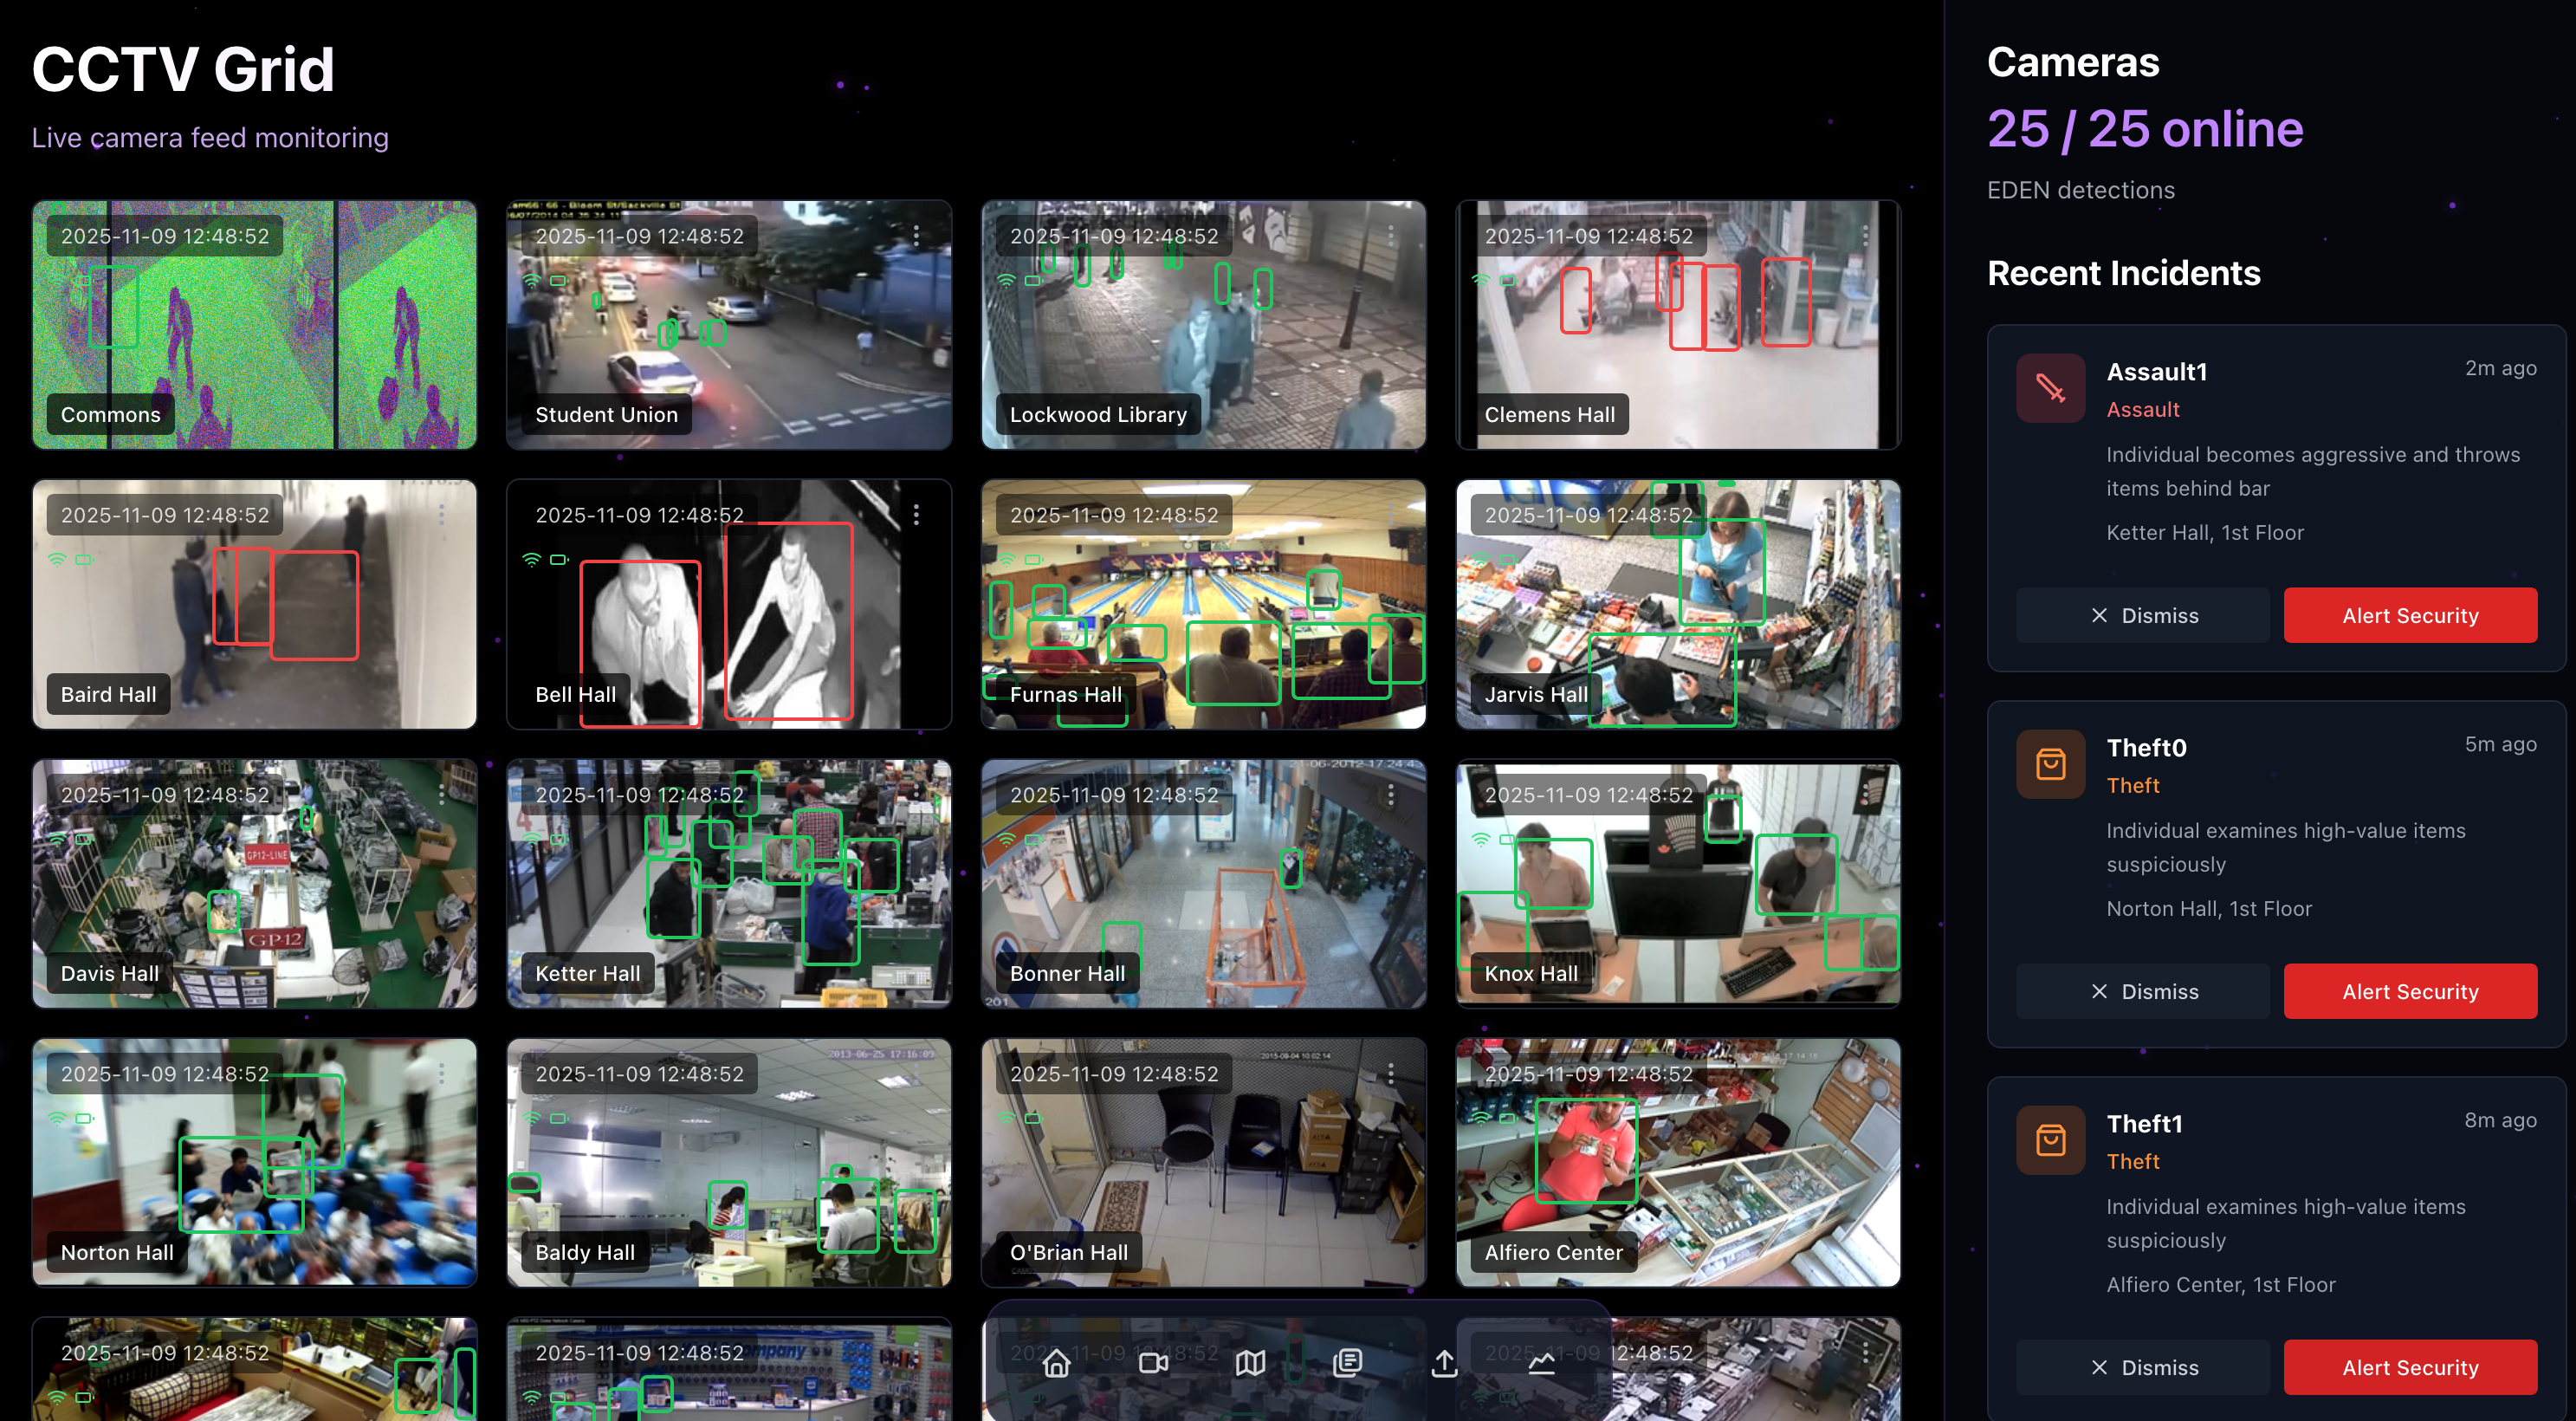2576x1421 pixels.
Task: Click the Theft0 shopping bag icon
Action: (x=2050, y=764)
